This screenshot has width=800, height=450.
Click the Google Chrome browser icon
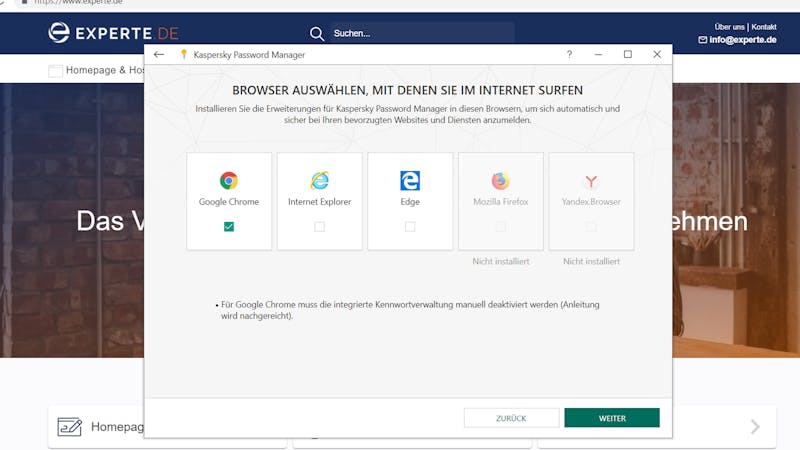pos(229,181)
